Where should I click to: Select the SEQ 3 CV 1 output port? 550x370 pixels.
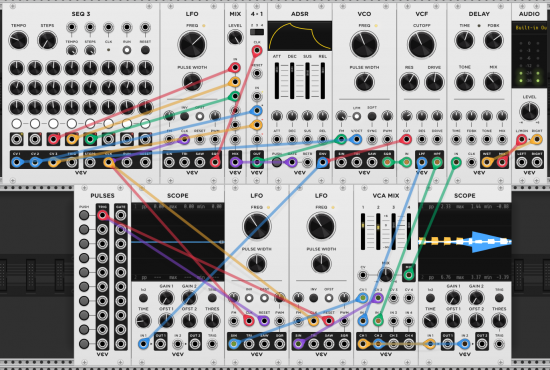point(16,162)
